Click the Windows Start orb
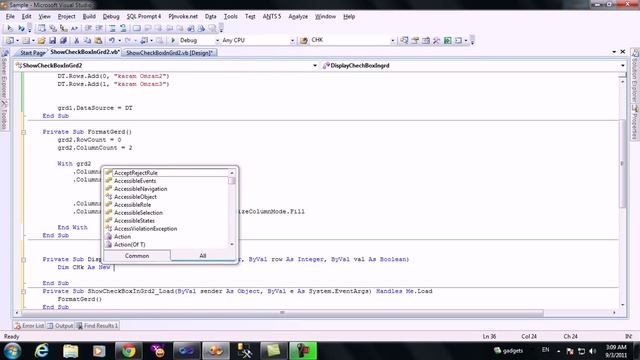 click(x=13, y=351)
